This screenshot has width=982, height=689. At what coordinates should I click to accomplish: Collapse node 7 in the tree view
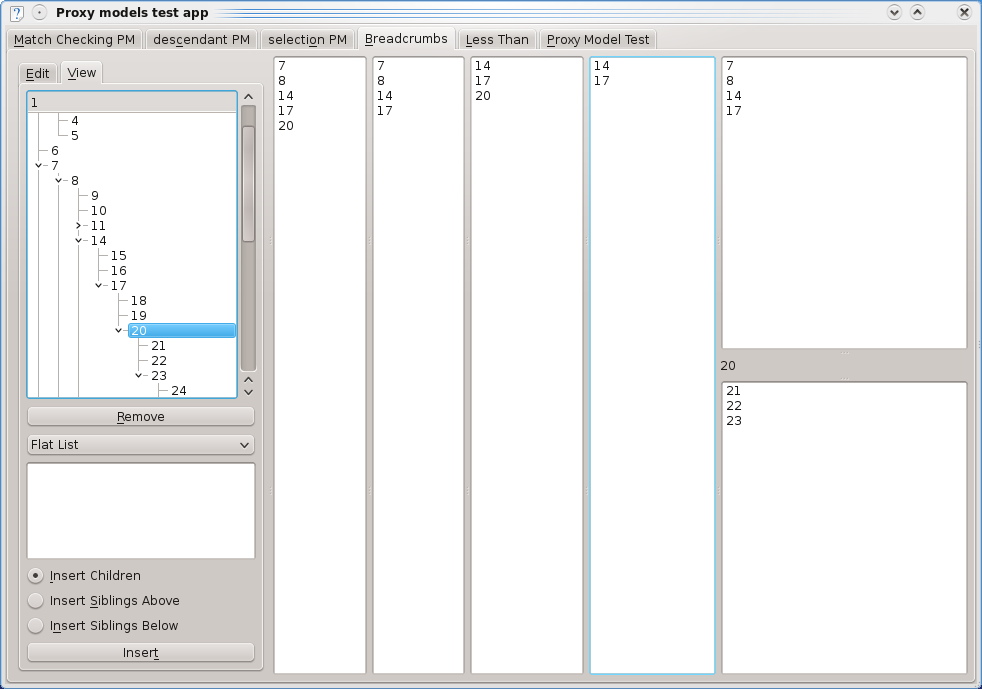38,166
